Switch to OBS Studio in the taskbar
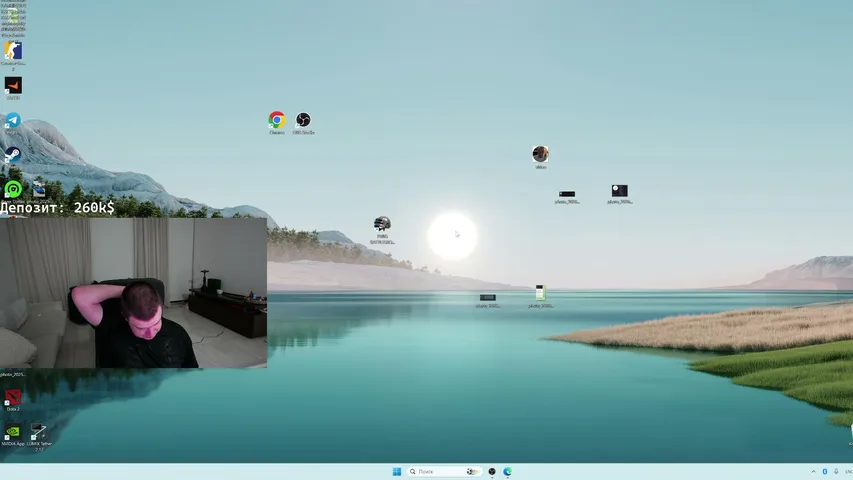 (492, 471)
